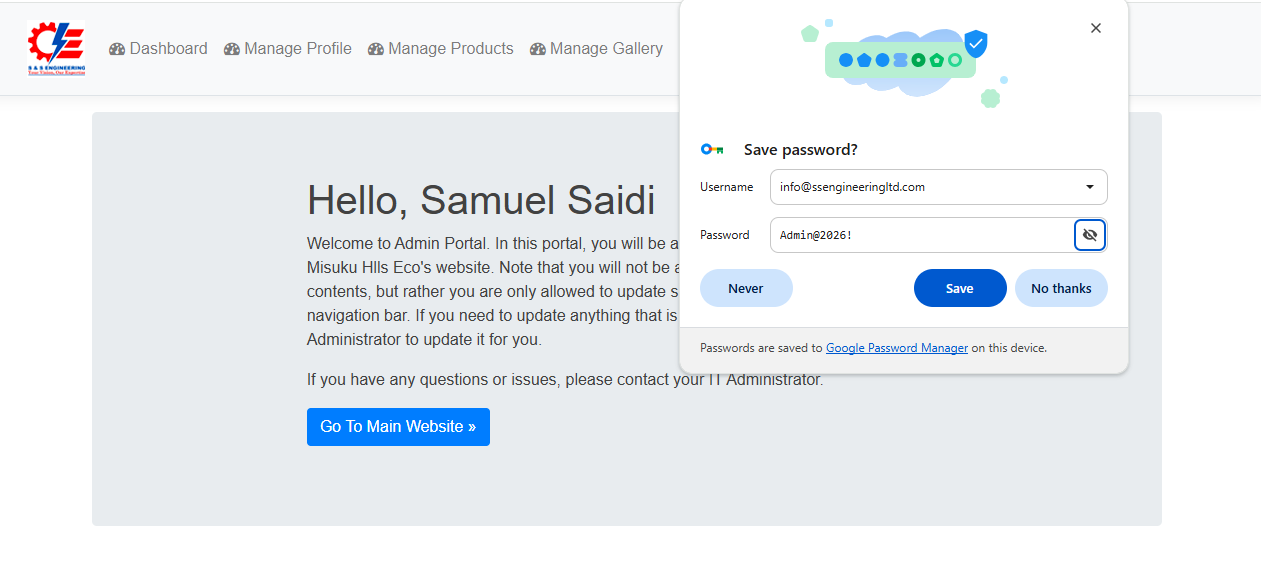Click the Save button

coord(960,288)
